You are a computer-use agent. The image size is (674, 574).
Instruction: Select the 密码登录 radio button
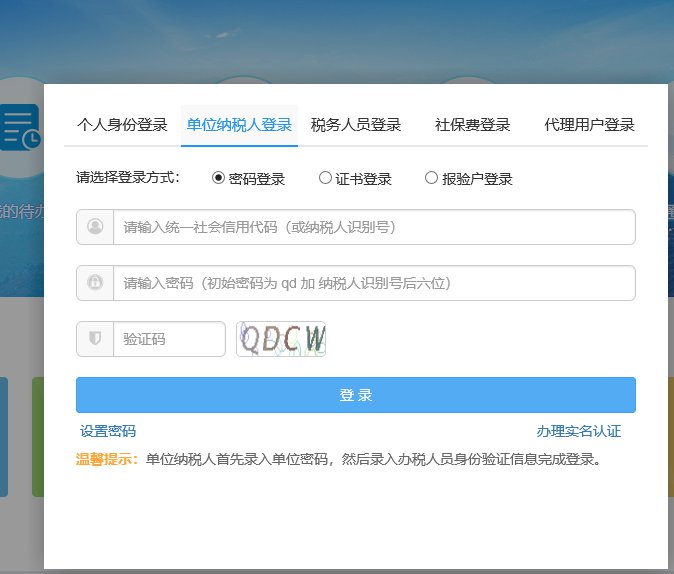coord(219,178)
